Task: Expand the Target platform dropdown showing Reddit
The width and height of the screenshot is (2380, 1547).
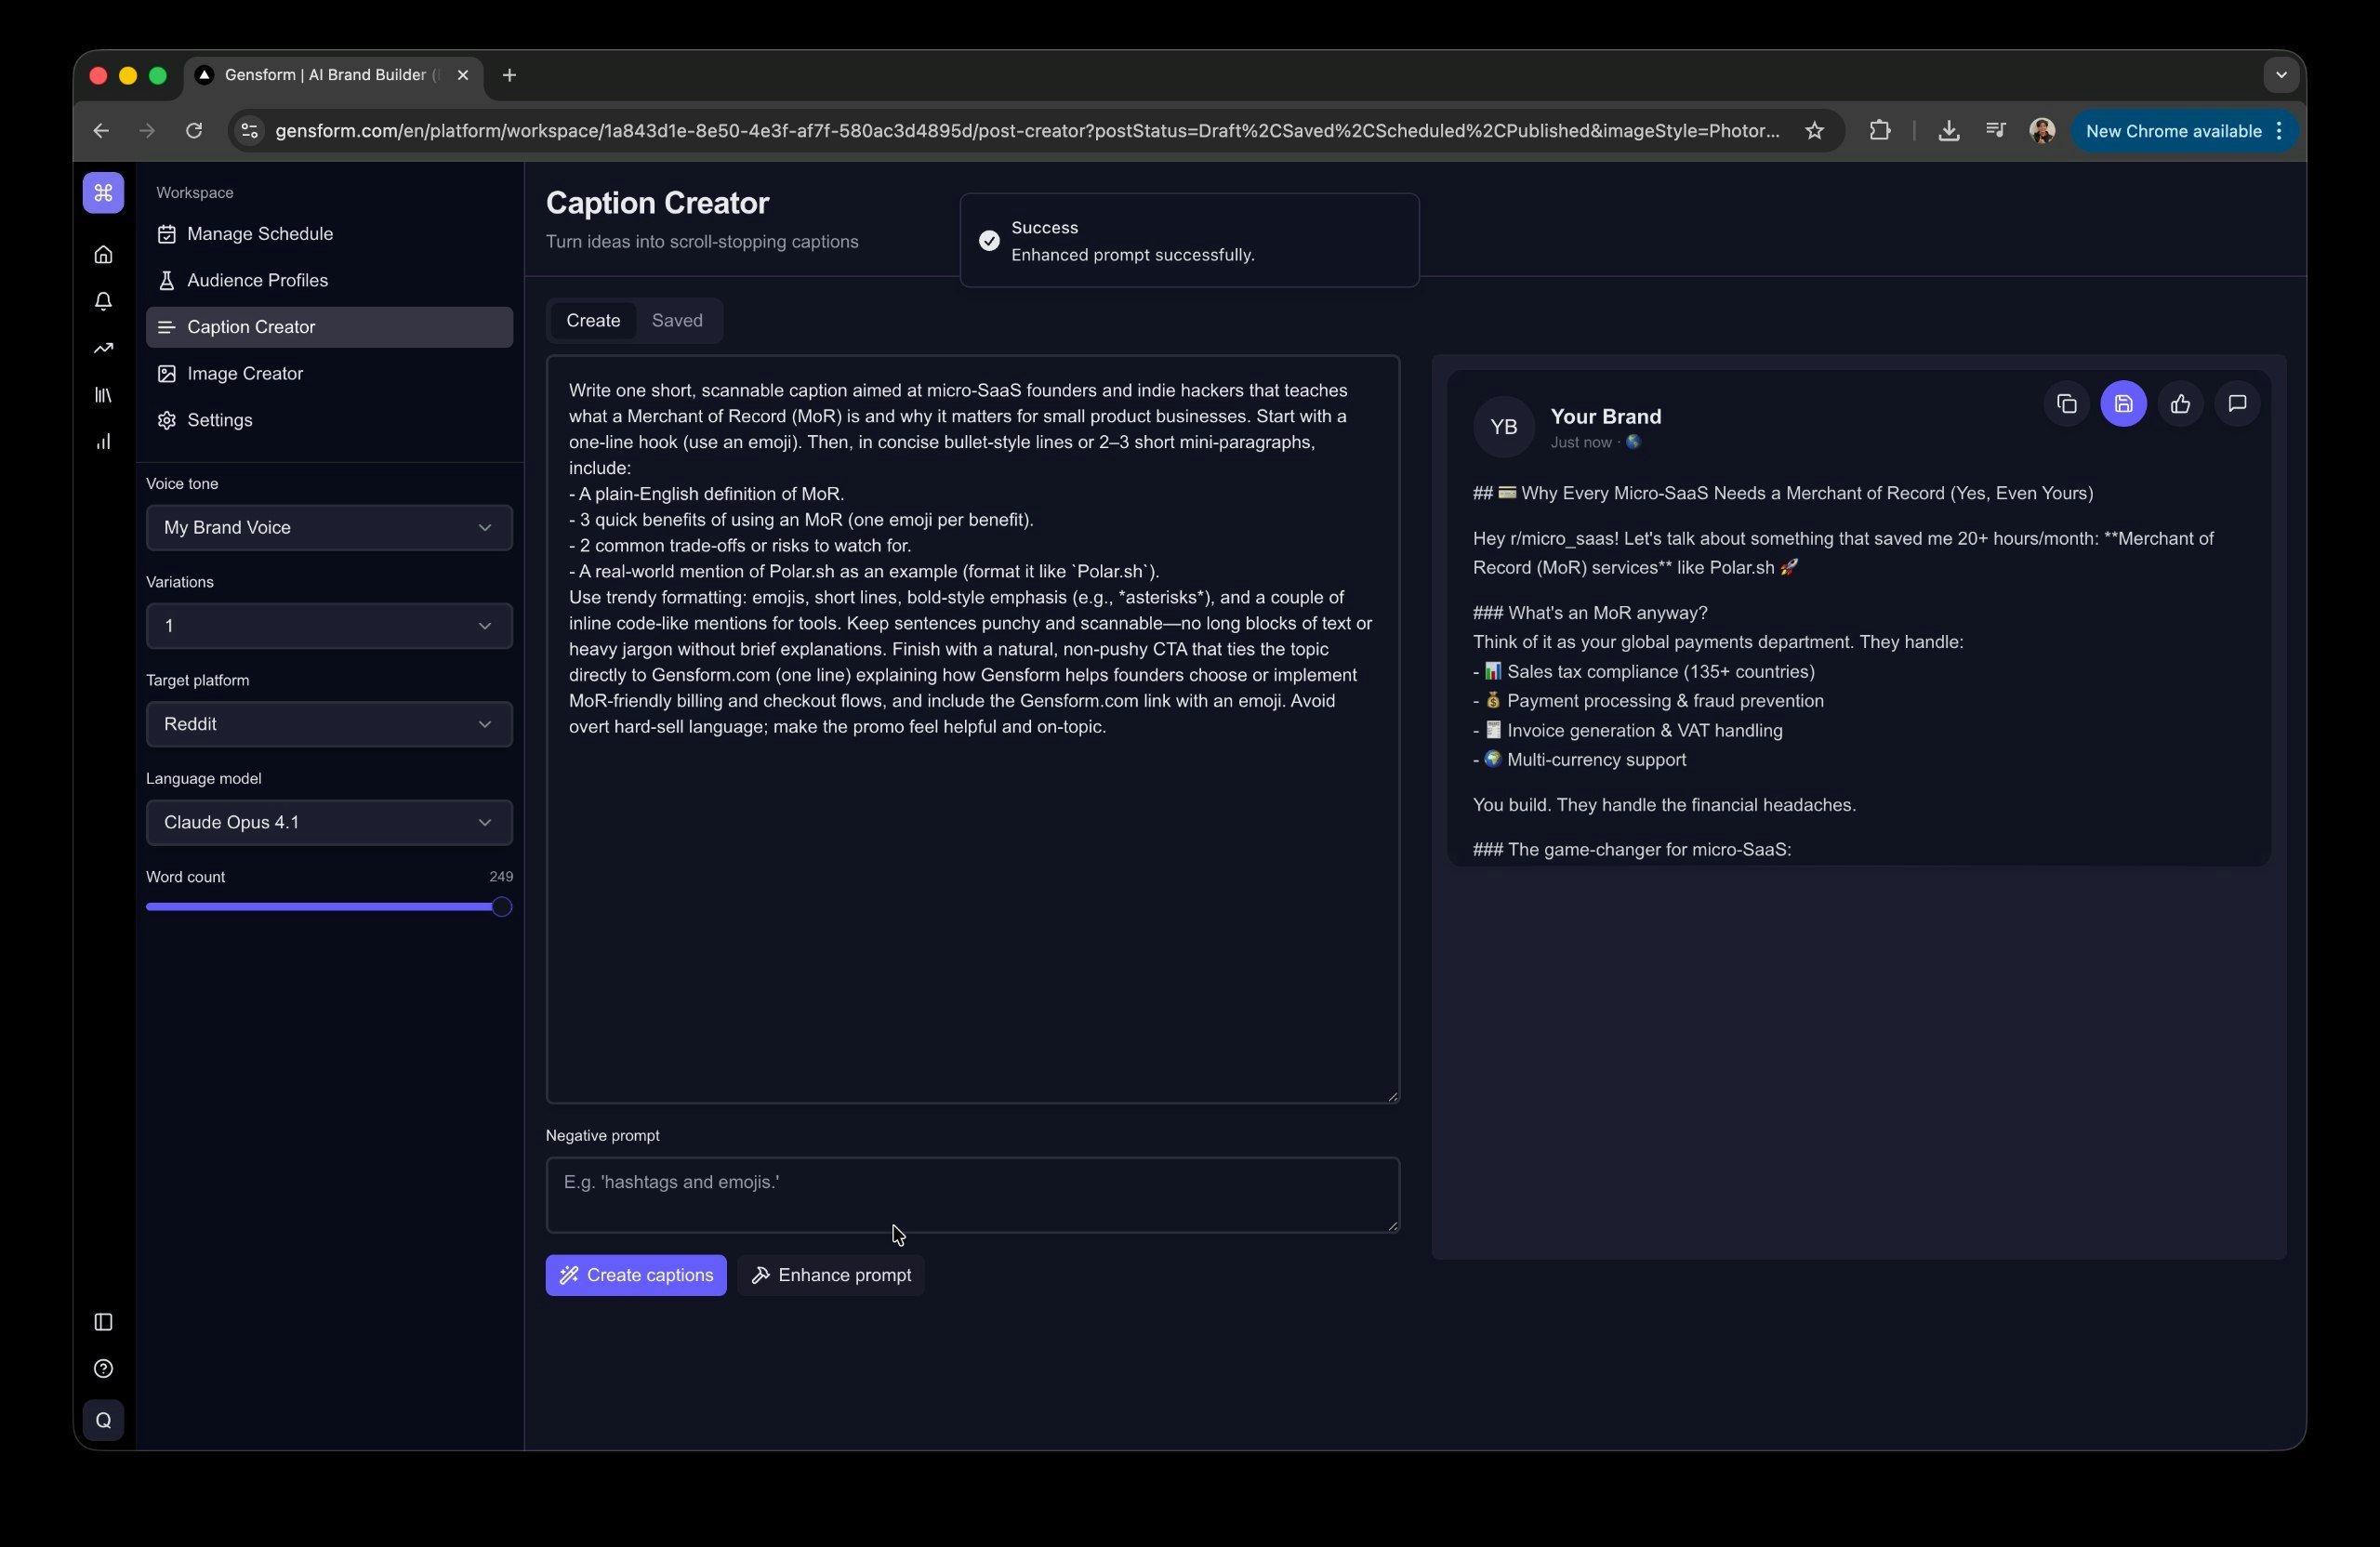Action: point(328,724)
